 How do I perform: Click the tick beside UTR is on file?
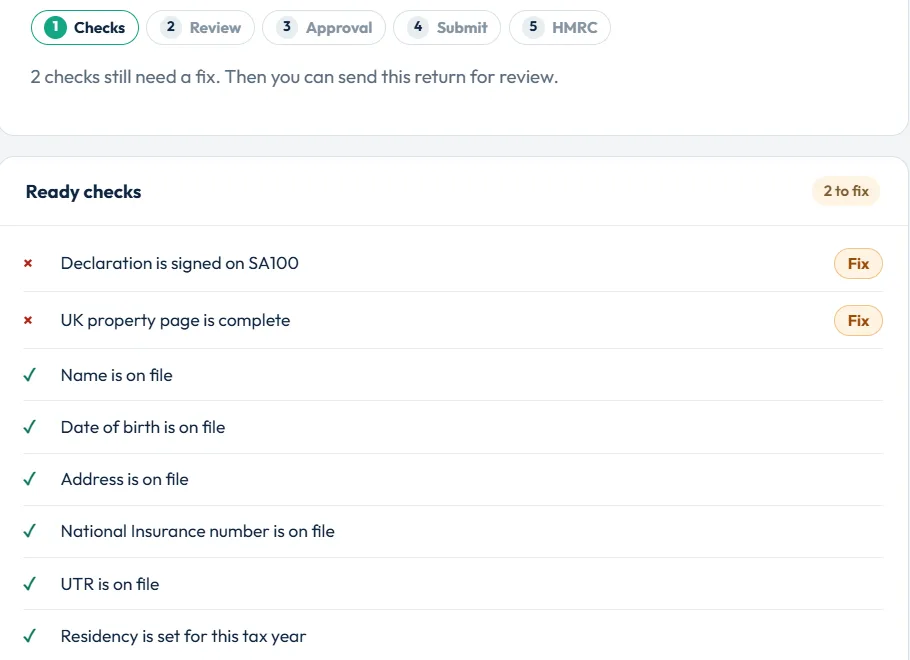tap(30, 584)
